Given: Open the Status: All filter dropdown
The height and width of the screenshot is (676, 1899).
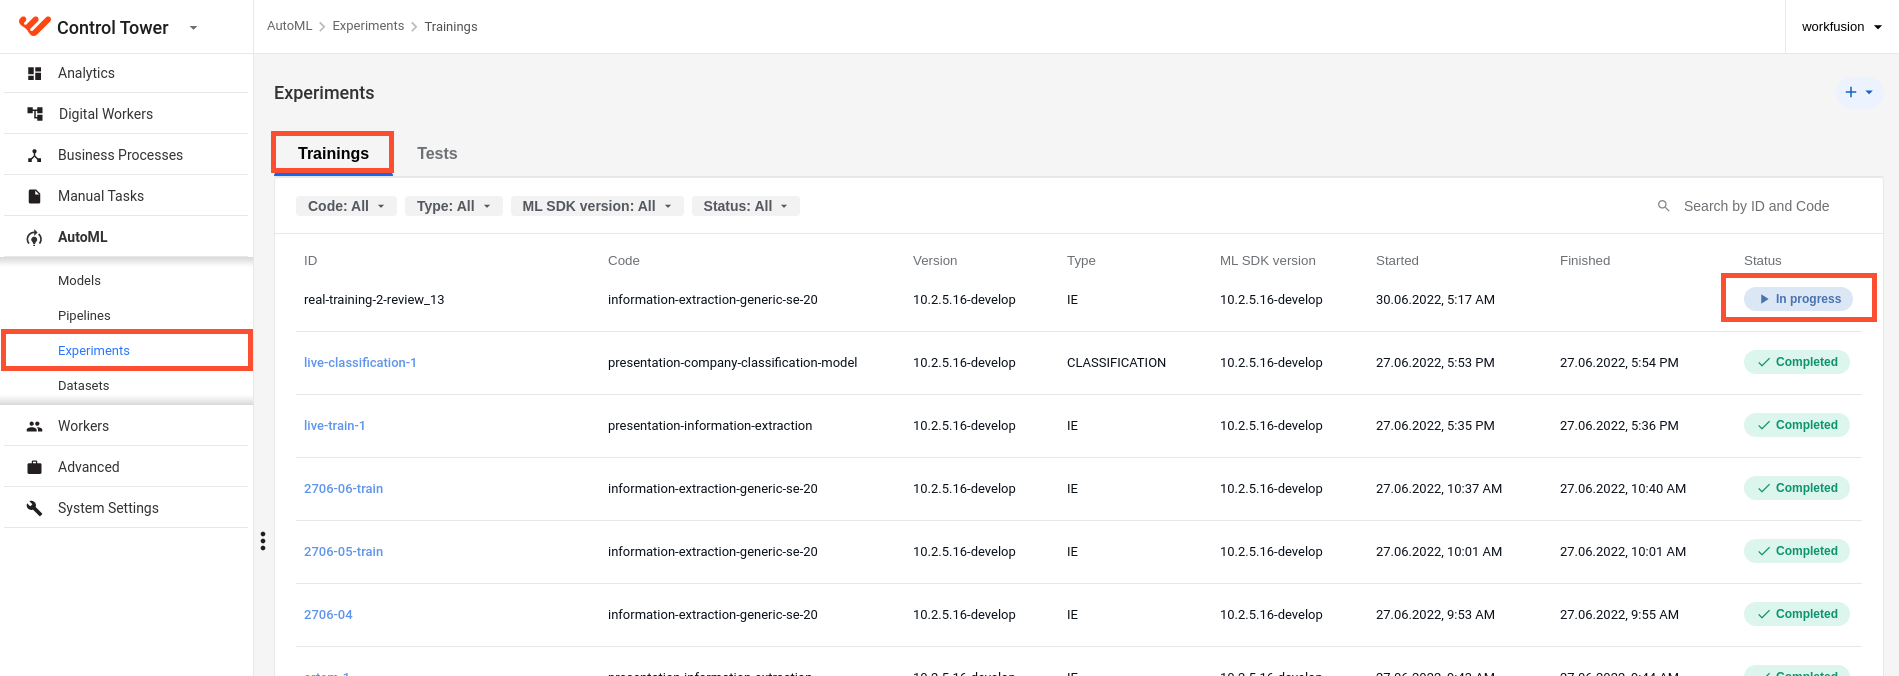Looking at the screenshot, I should coord(746,206).
